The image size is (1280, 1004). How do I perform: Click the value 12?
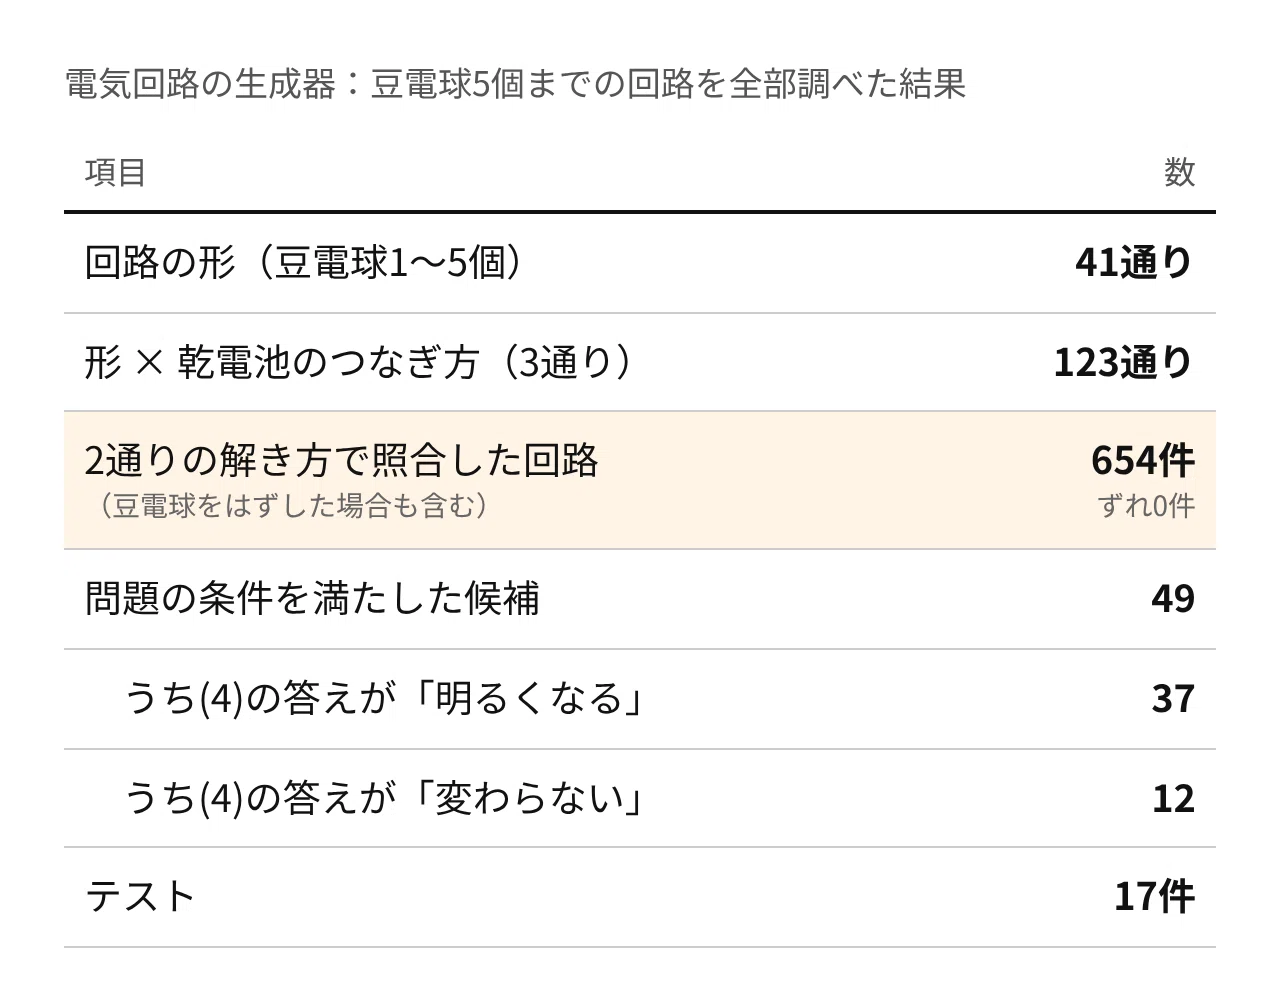[1173, 798]
